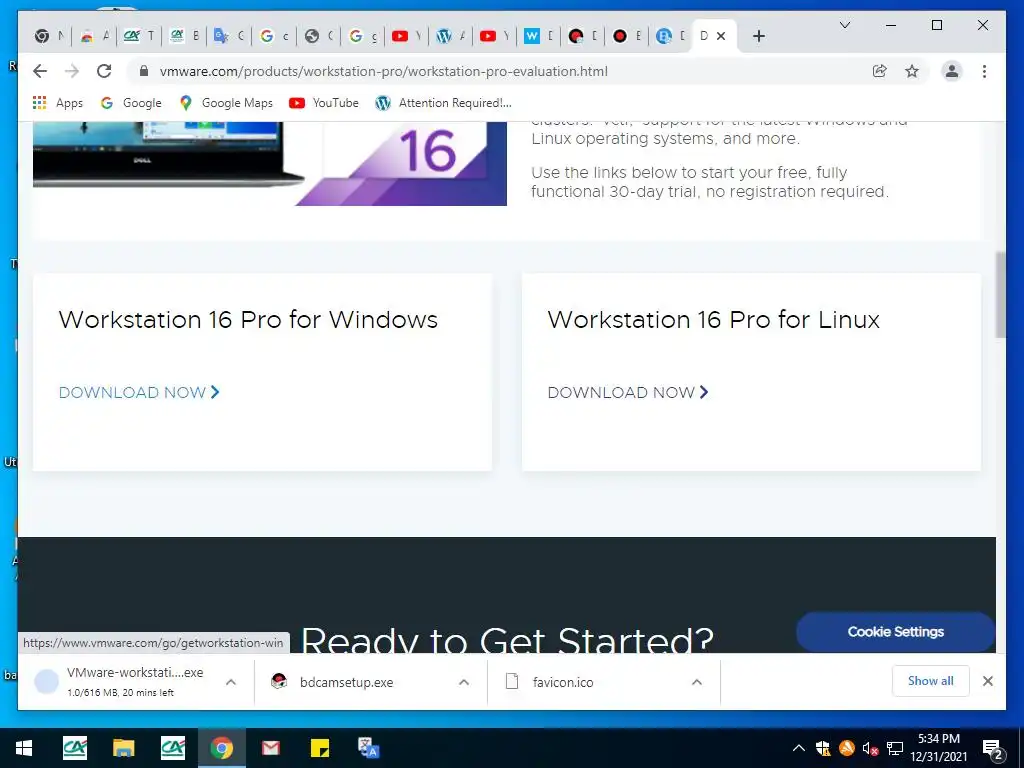Switch to the blue W icon tab
The width and height of the screenshot is (1024, 768).
point(539,37)
